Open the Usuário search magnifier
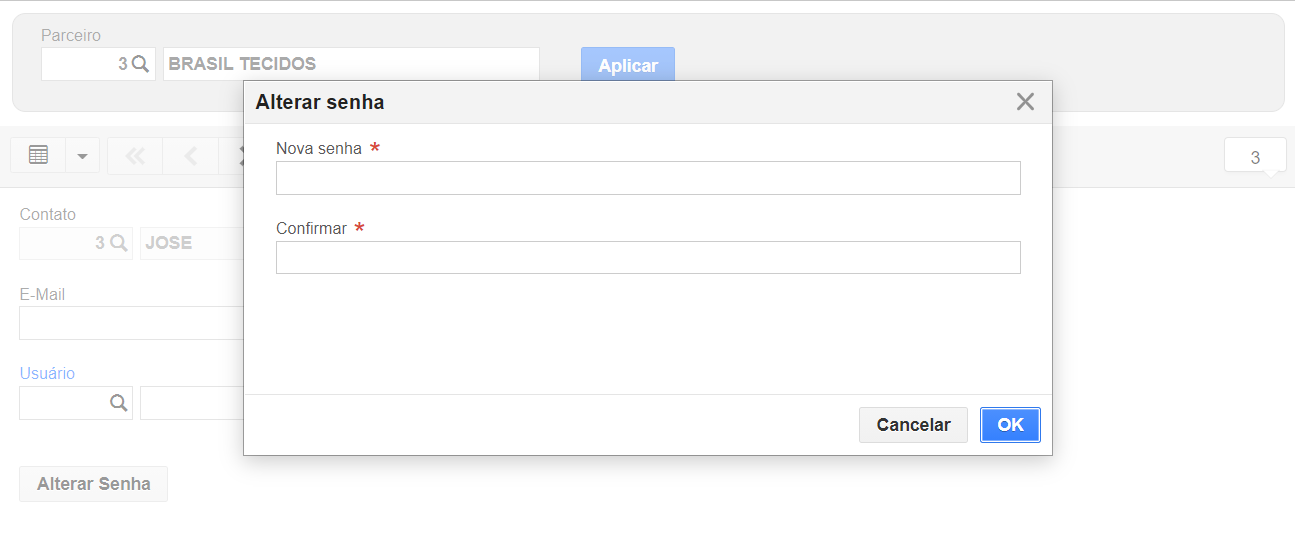The image size is (1295, 533). 118,403
